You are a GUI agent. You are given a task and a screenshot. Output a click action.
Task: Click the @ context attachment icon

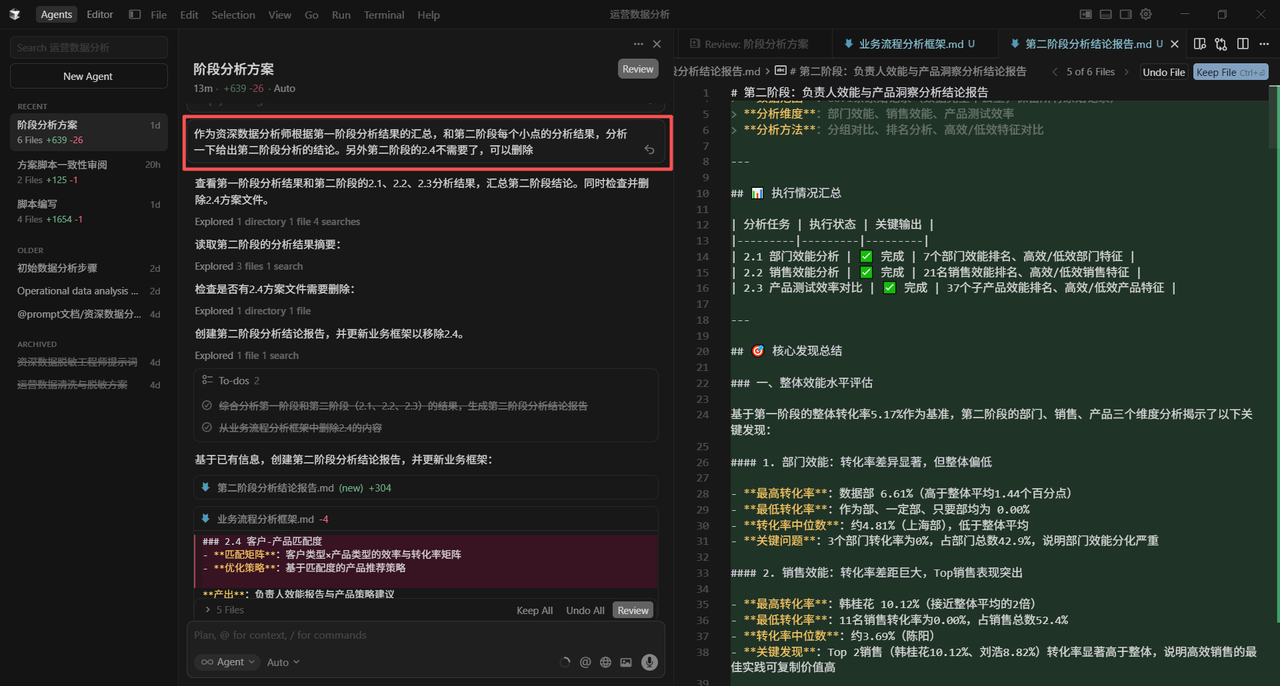coord(585,661)
